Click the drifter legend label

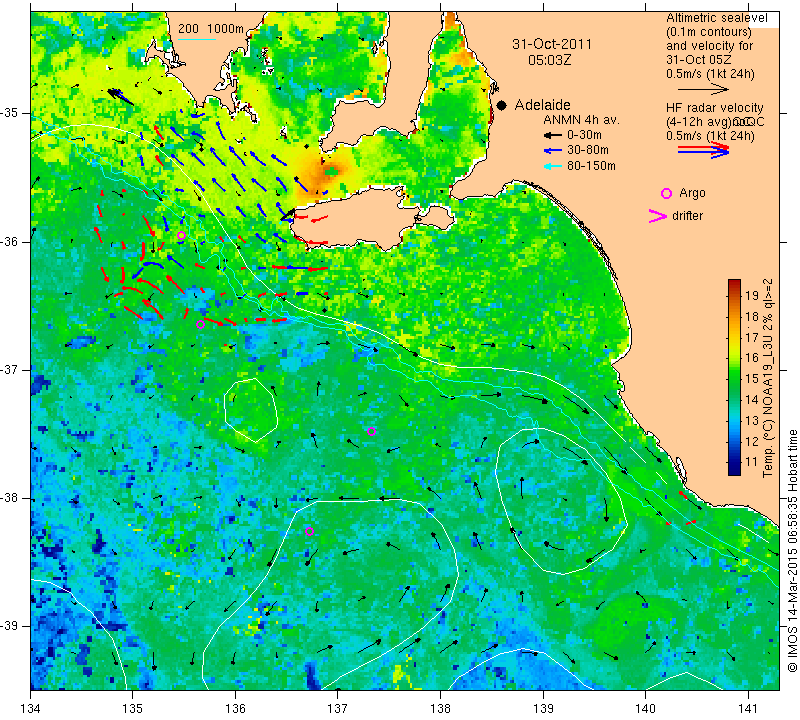click(687, 216)
